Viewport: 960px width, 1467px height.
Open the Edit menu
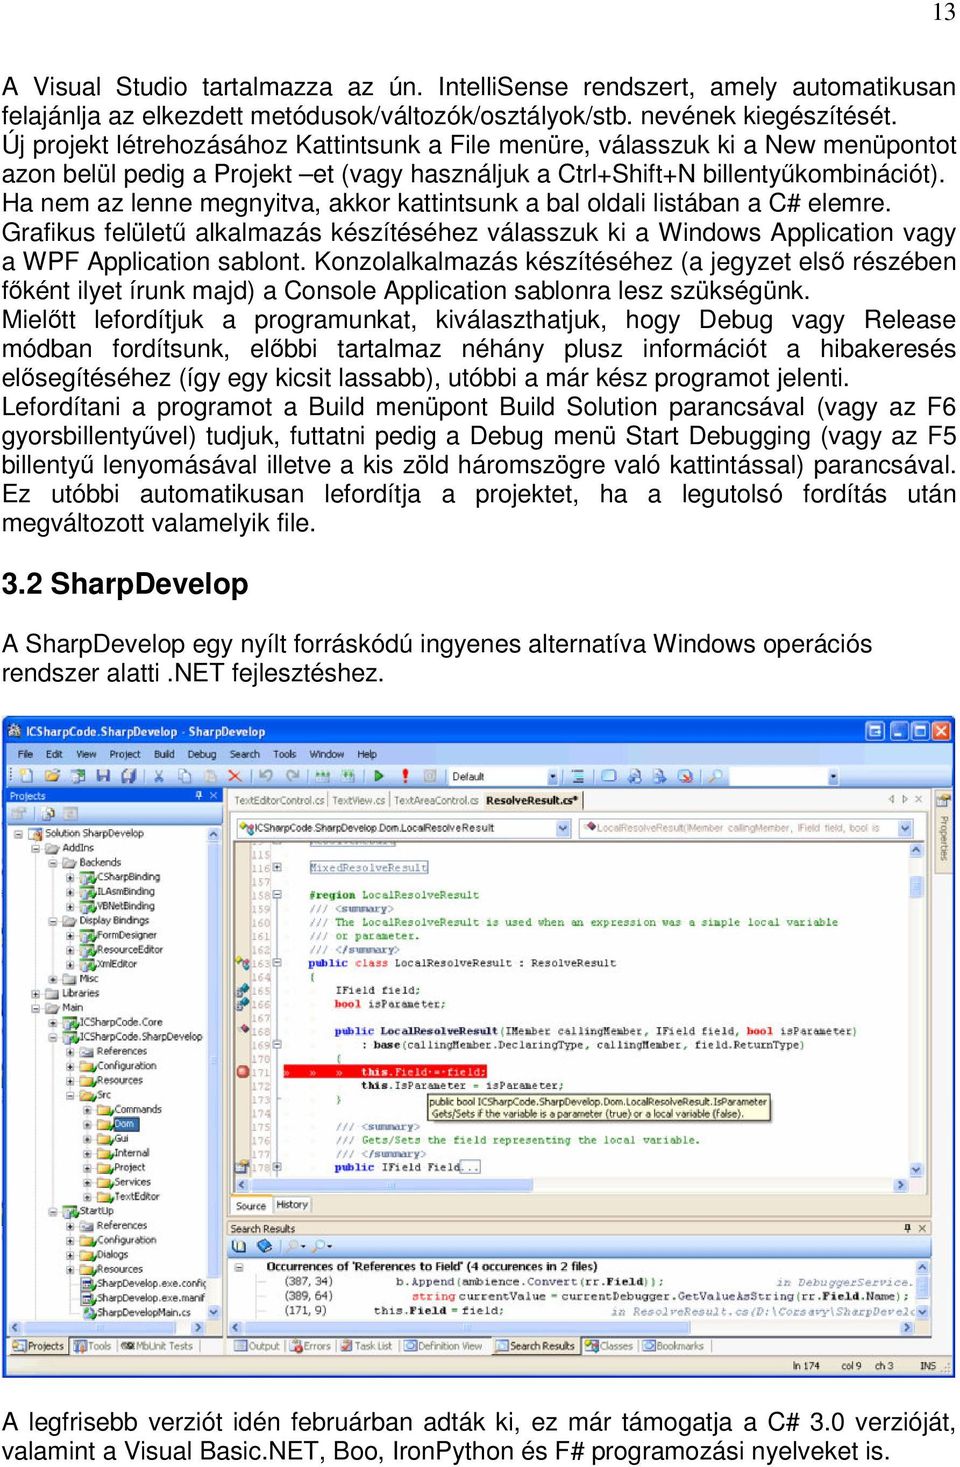click(54, 755)
